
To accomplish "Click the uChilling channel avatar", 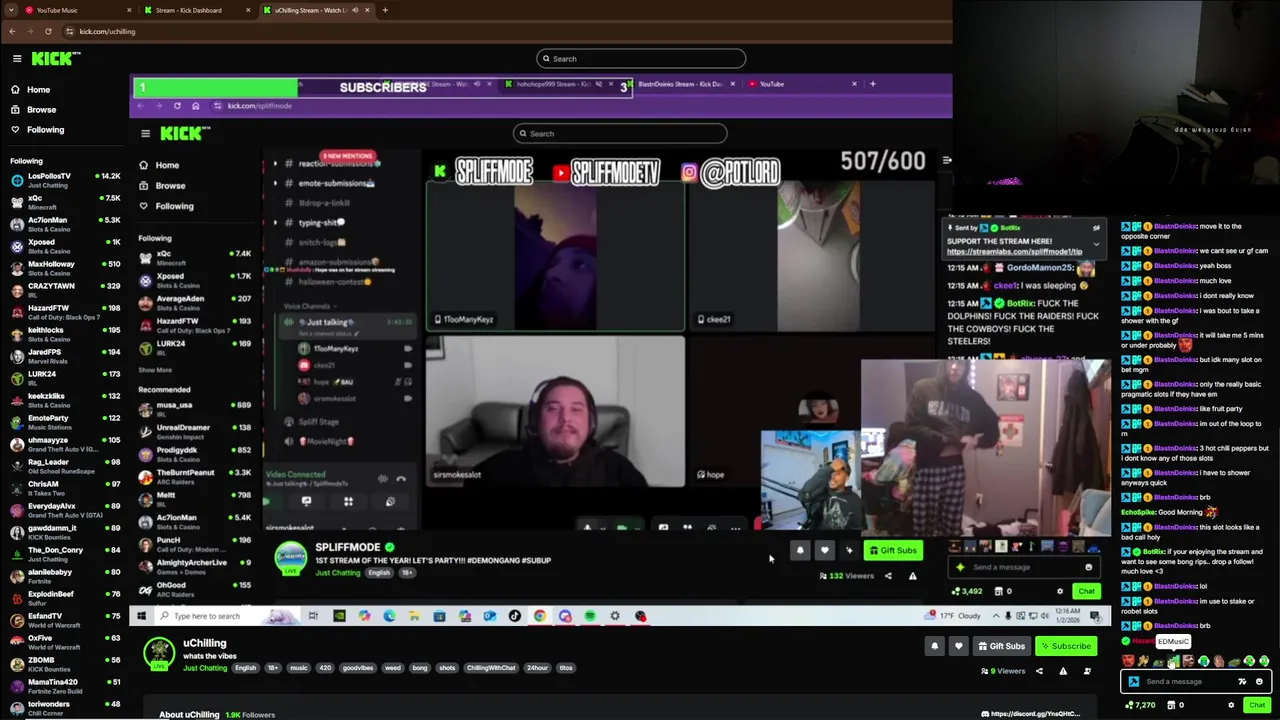I will click(159, 653).
